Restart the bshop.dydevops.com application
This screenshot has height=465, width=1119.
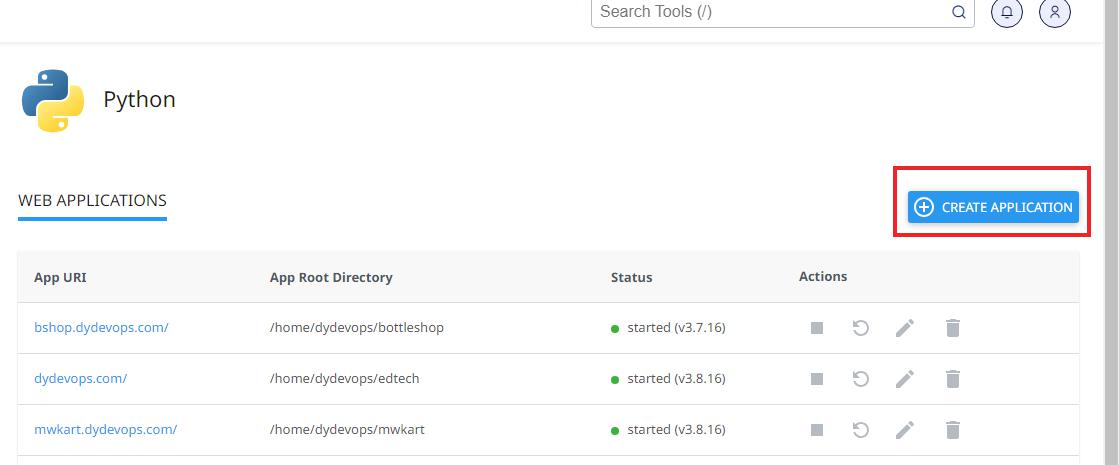coord(861,328)
